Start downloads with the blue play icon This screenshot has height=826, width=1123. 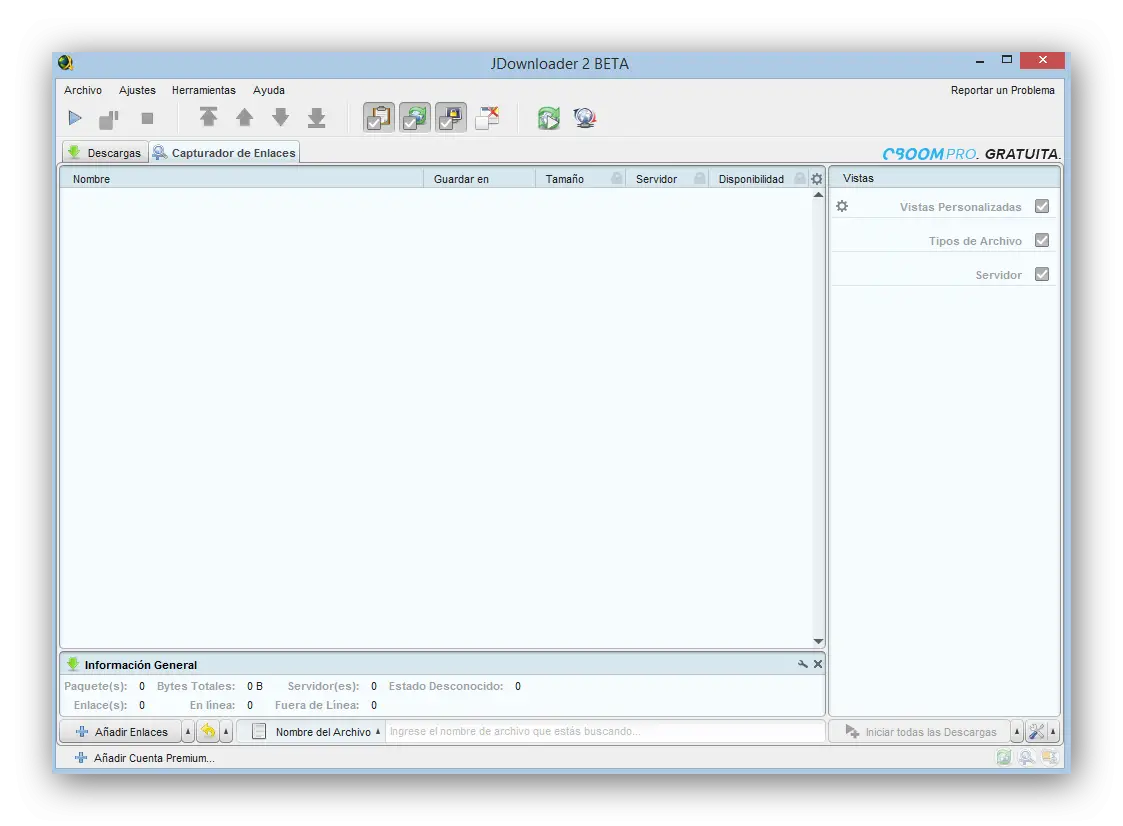coord(75,118)
